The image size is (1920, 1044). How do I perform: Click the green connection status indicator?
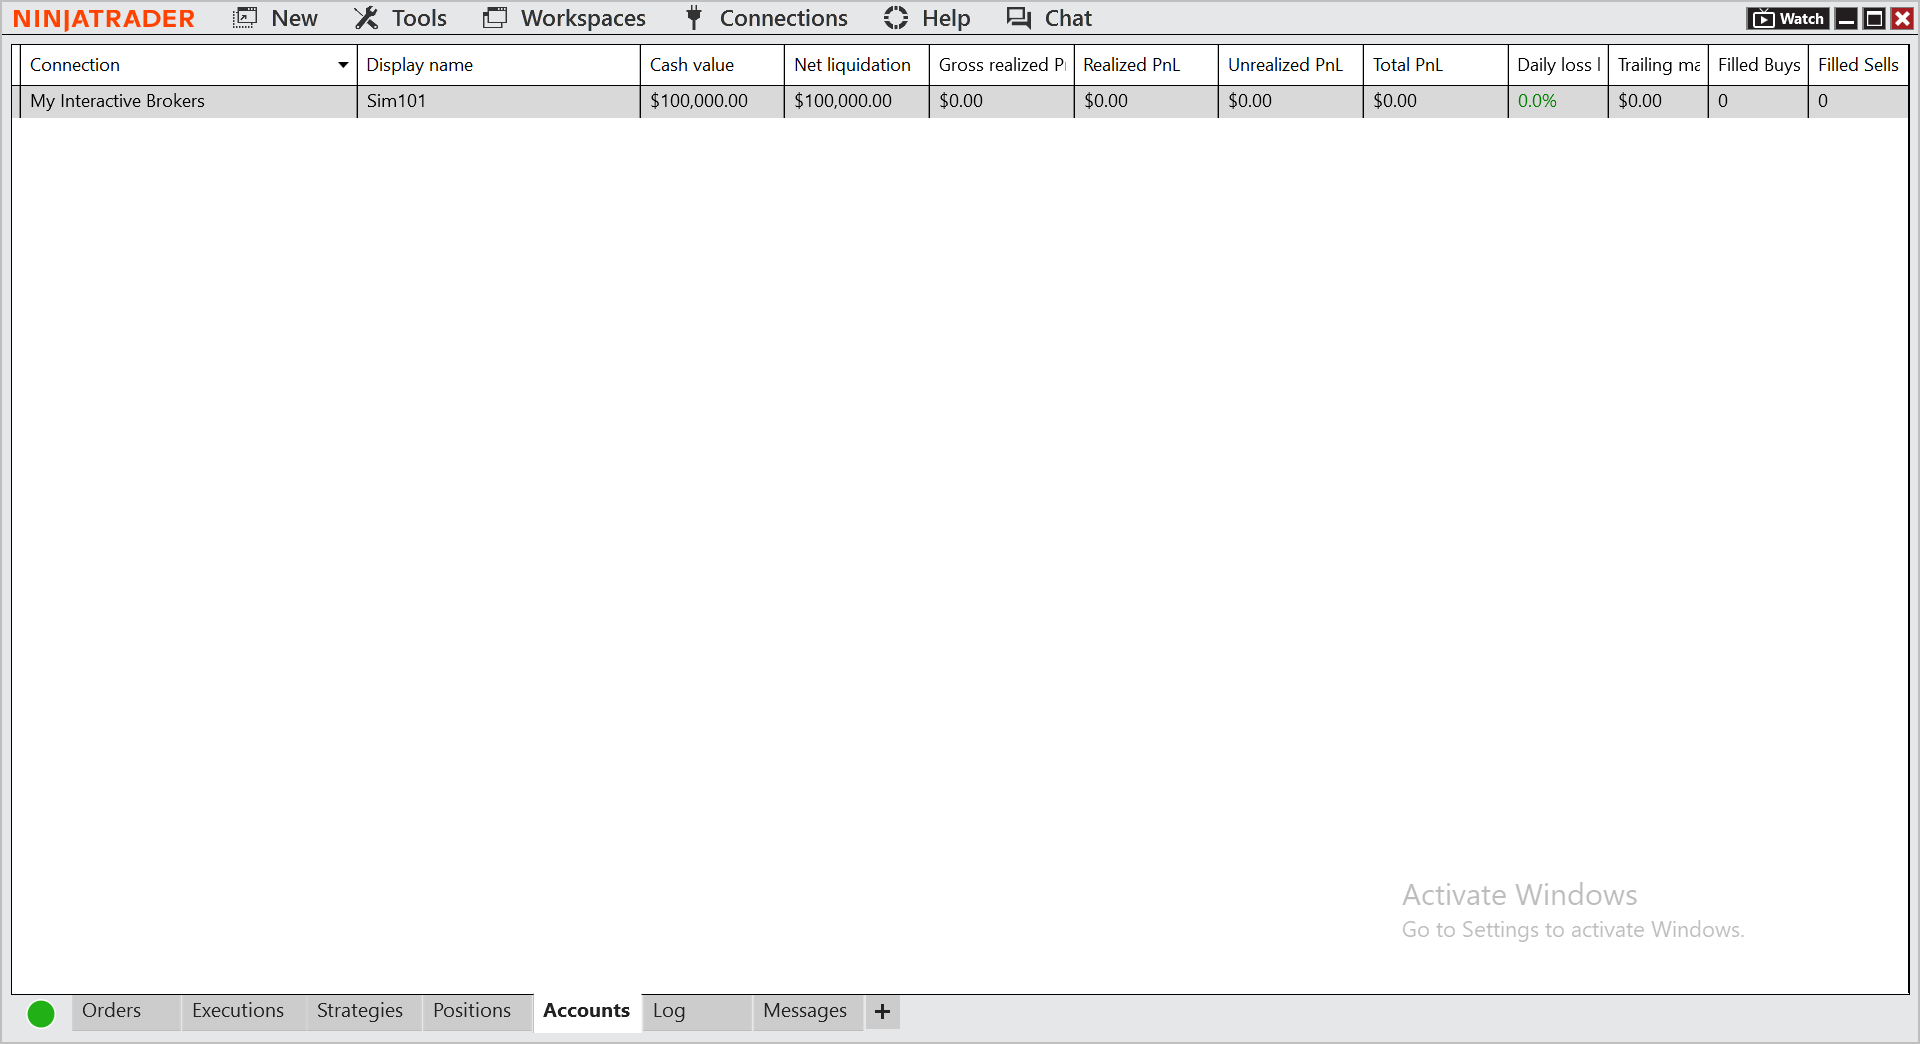click(x=41, y=1013)
